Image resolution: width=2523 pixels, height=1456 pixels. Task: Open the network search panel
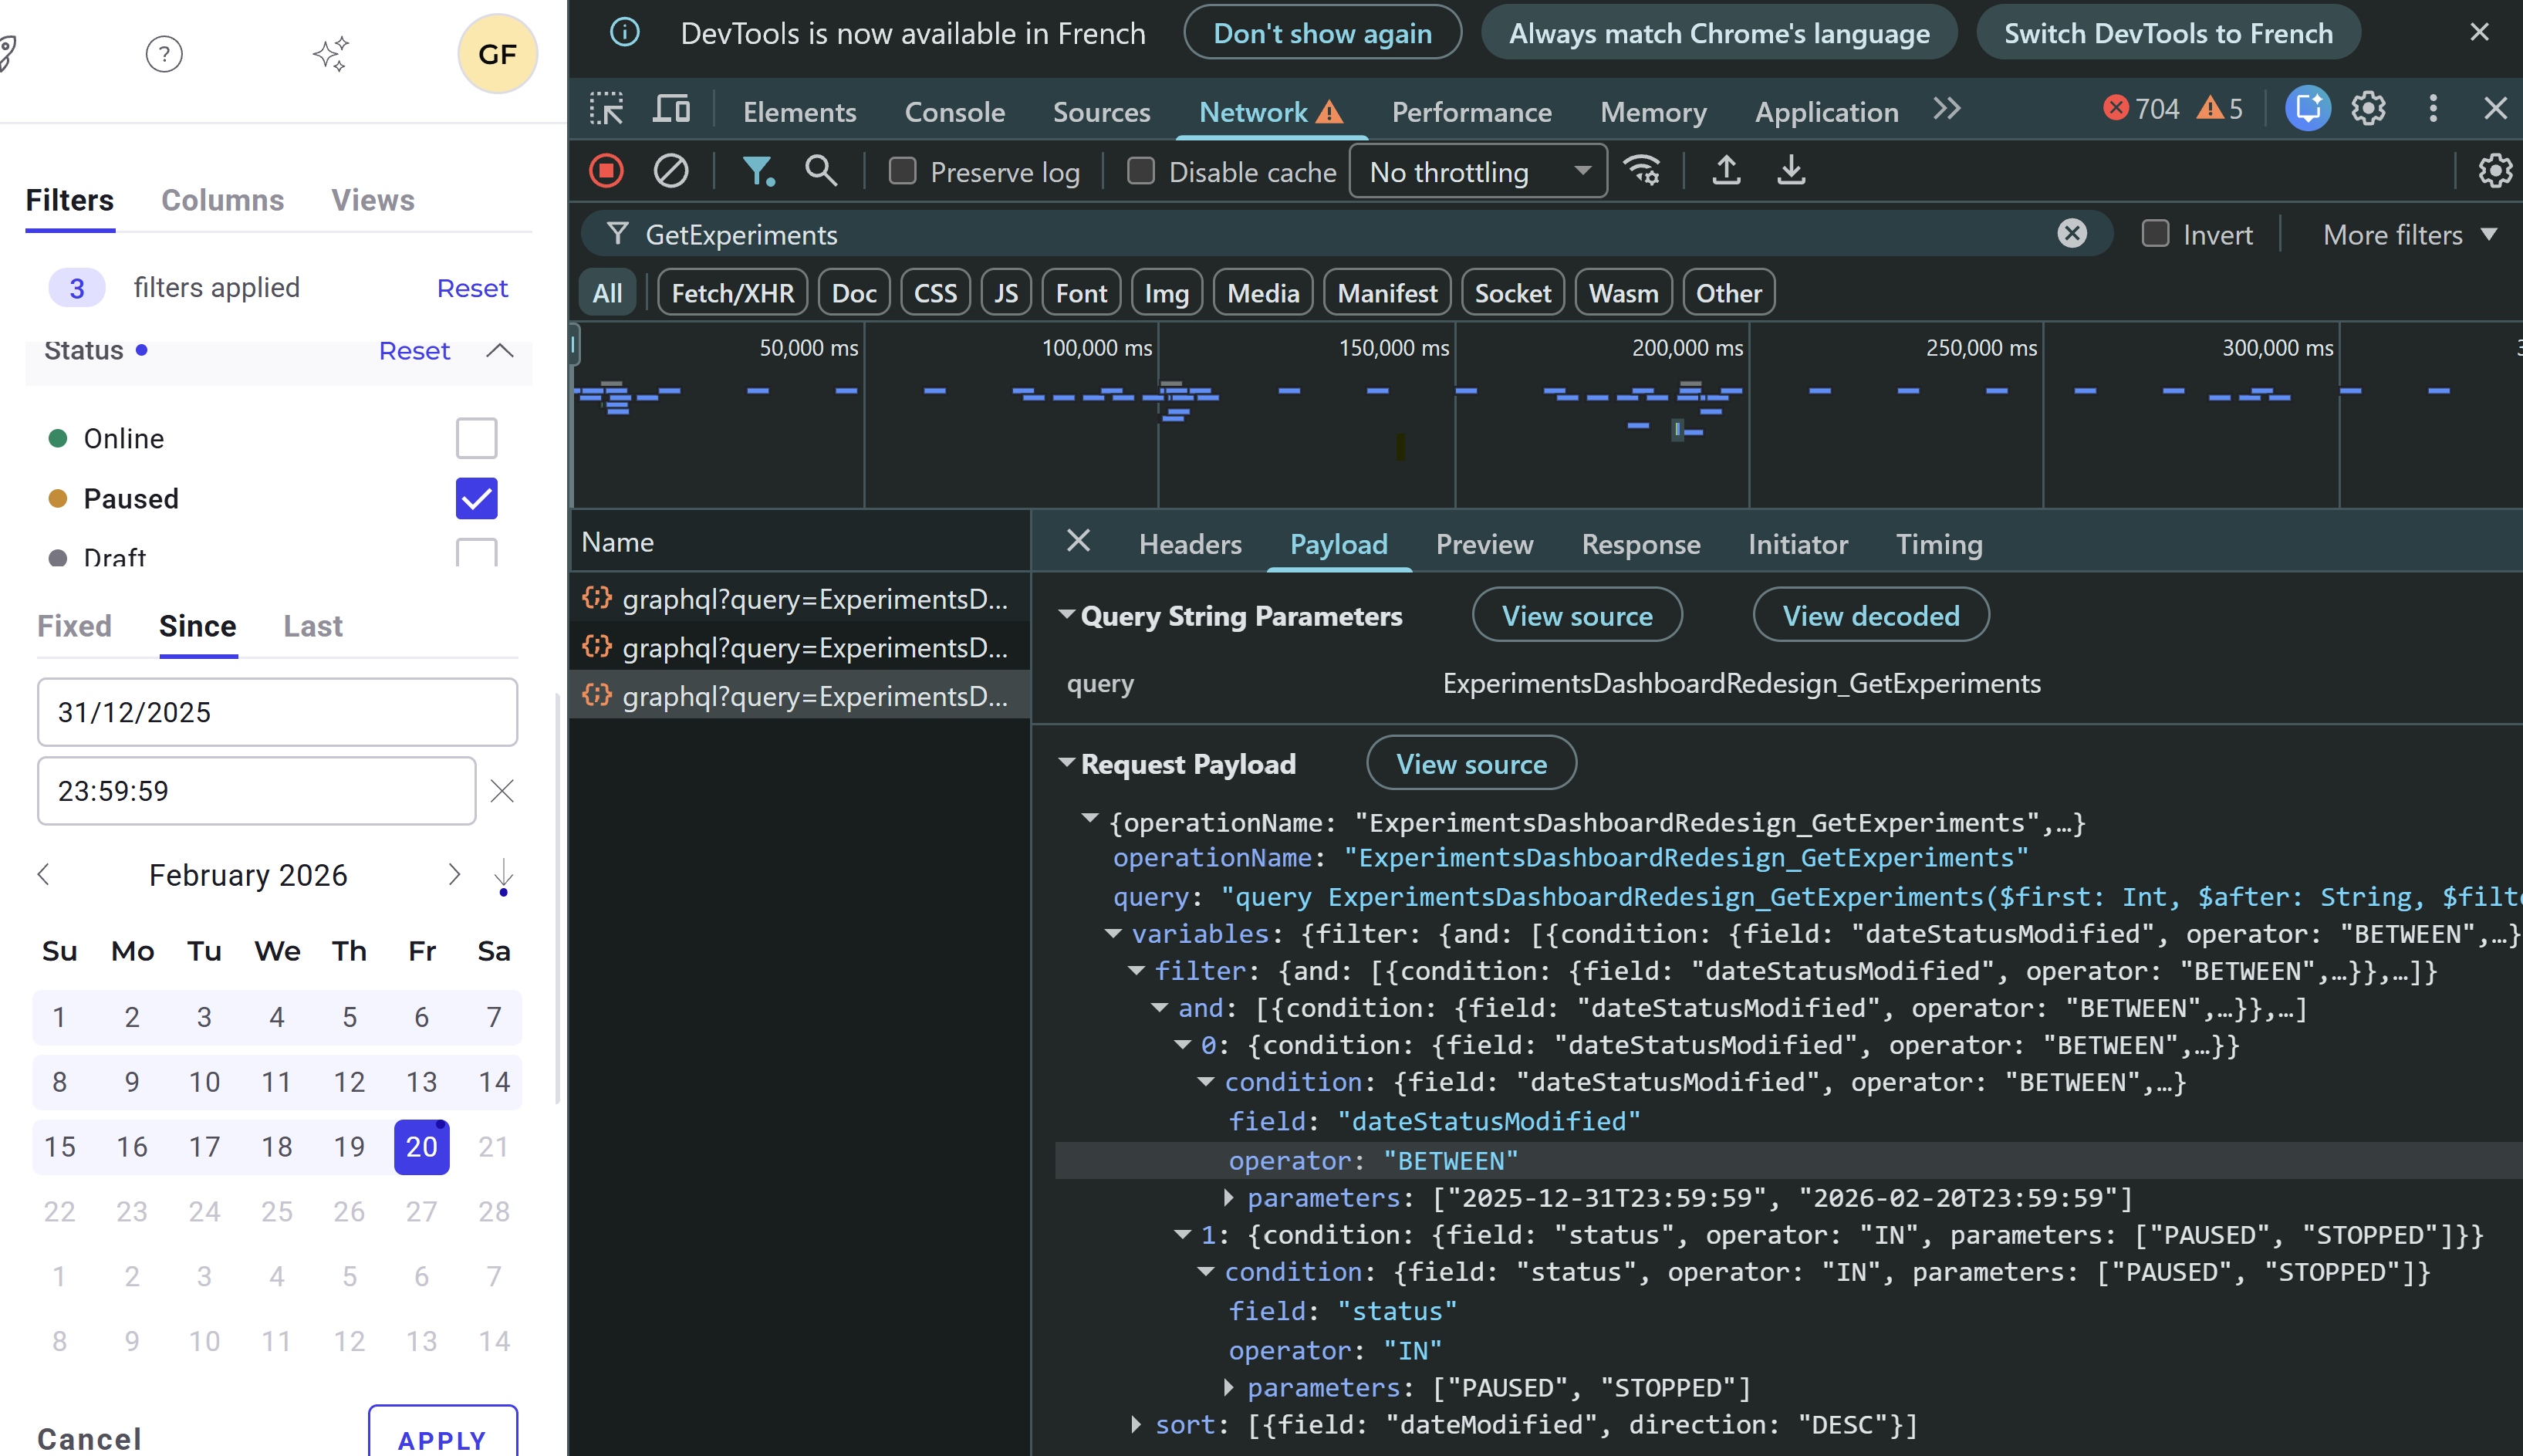click(820, 170)
